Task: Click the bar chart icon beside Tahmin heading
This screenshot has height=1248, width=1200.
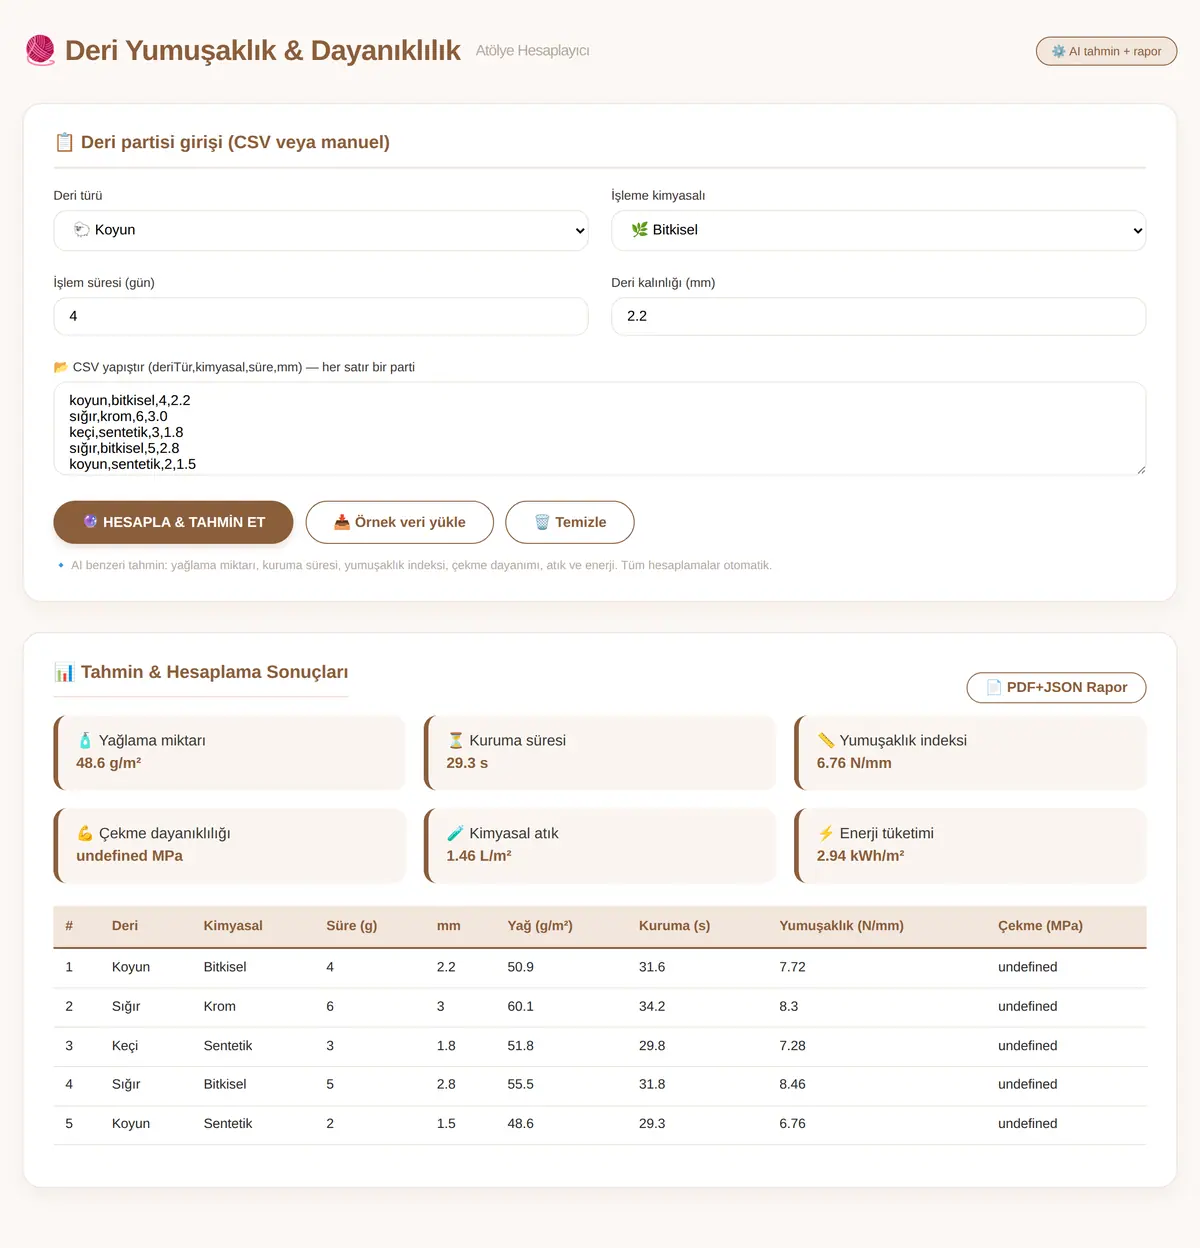Action: click(64, 672)
